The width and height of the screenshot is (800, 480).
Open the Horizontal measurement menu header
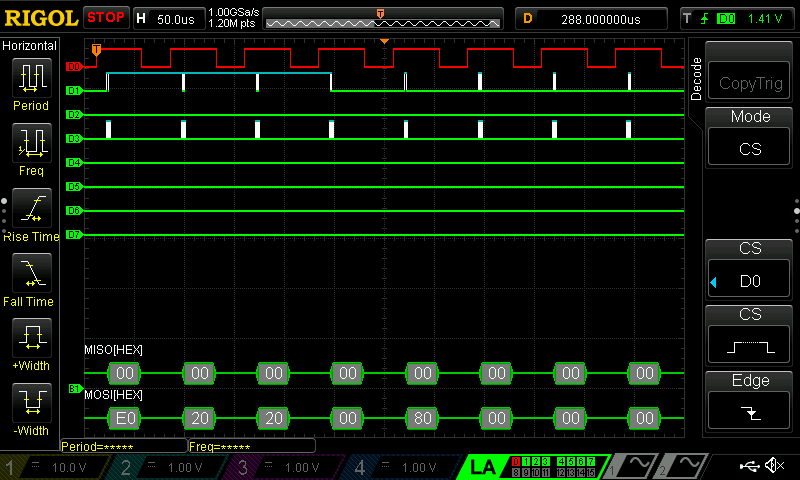[30, 46]
